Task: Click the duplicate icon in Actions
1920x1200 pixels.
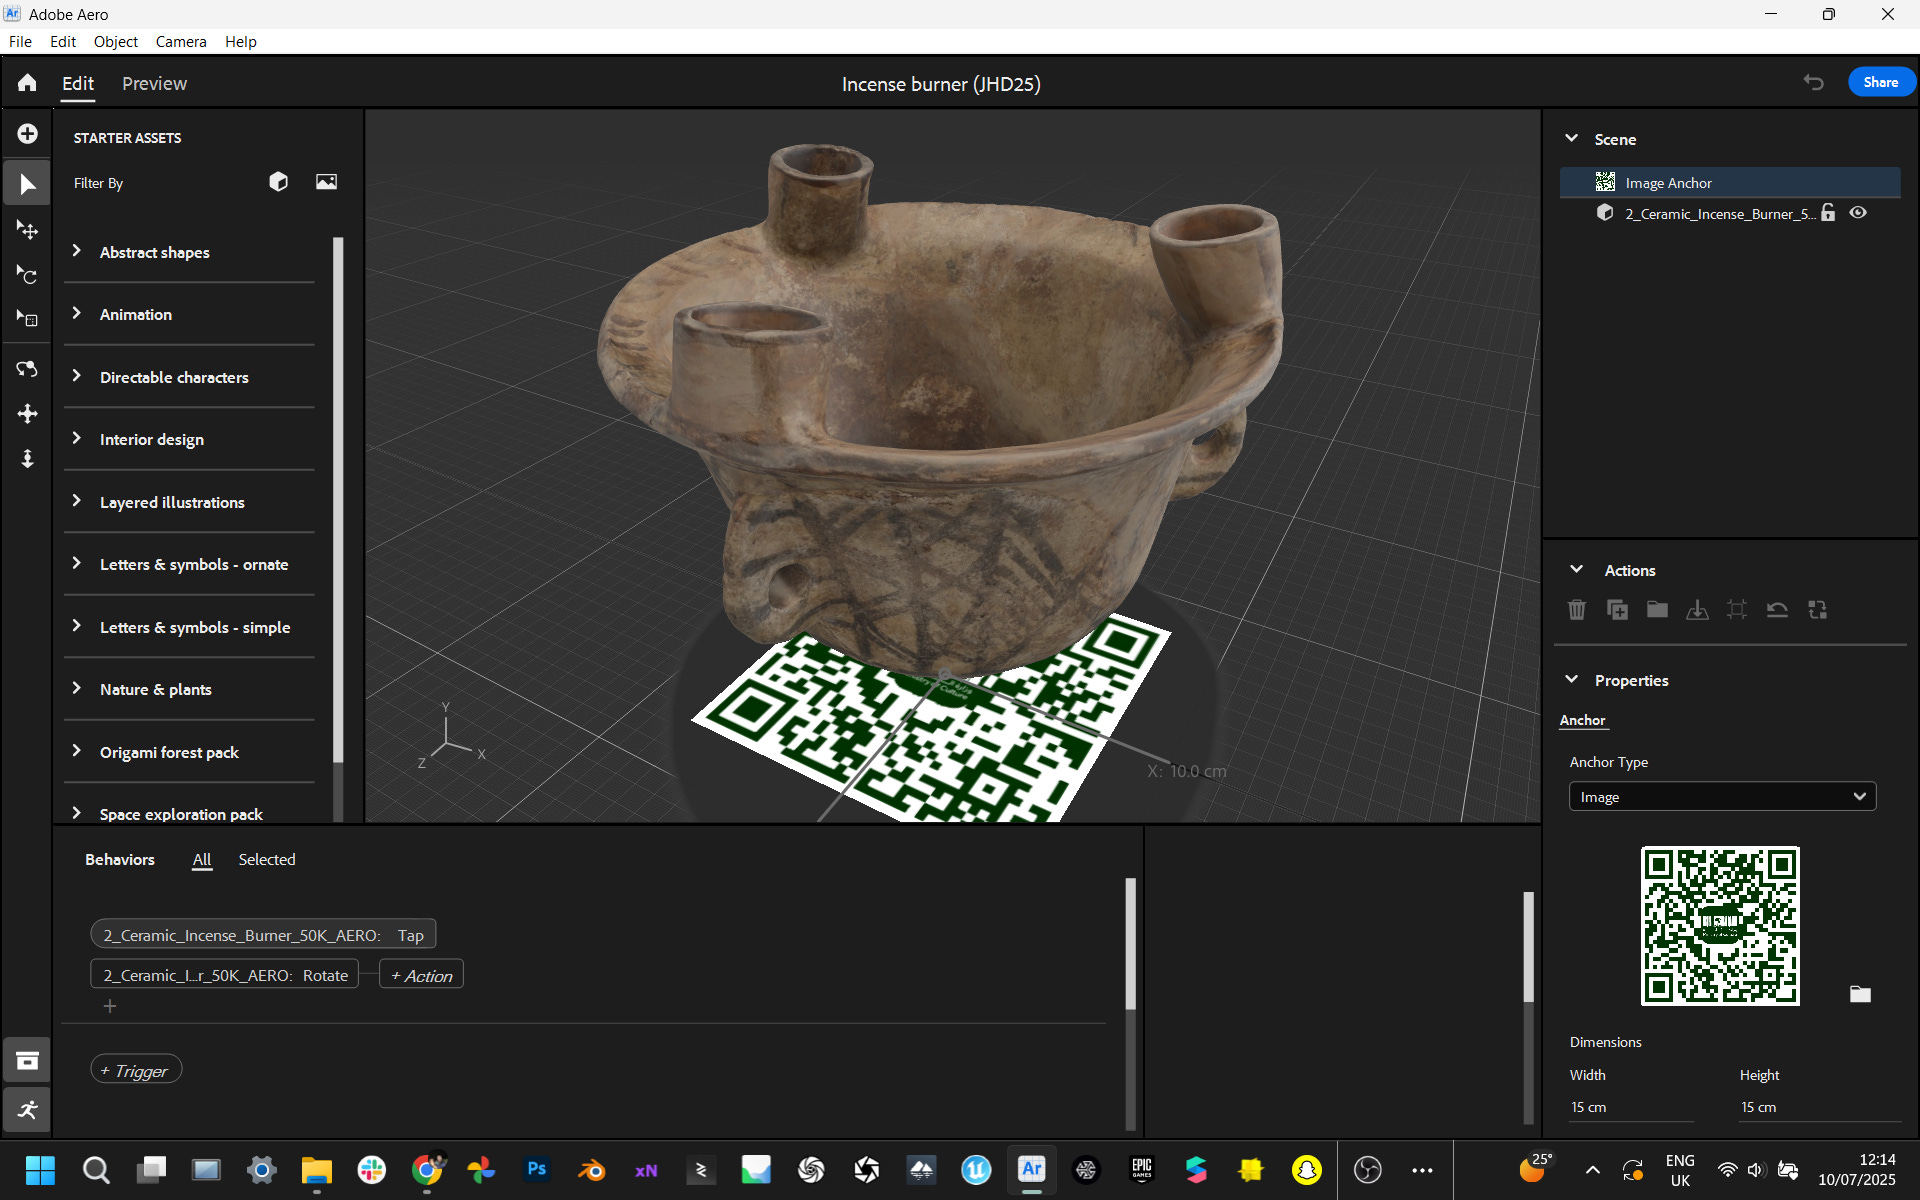Action: pyautogui.click(x=1617, y=609)
